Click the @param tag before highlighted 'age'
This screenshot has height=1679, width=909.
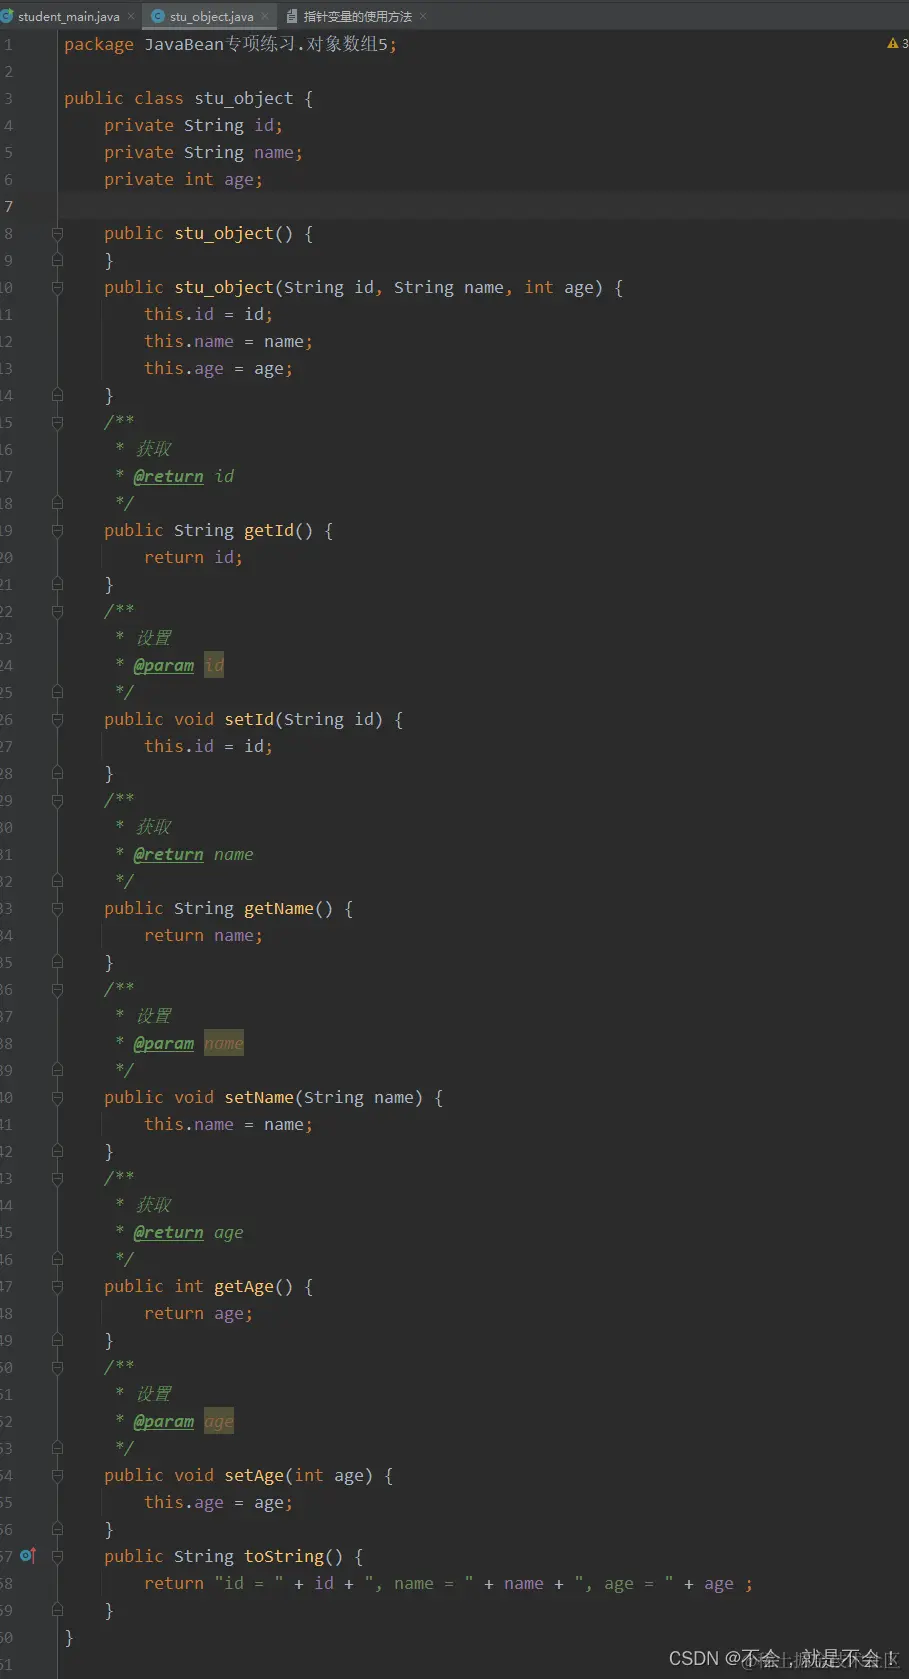pos(164,1421)
